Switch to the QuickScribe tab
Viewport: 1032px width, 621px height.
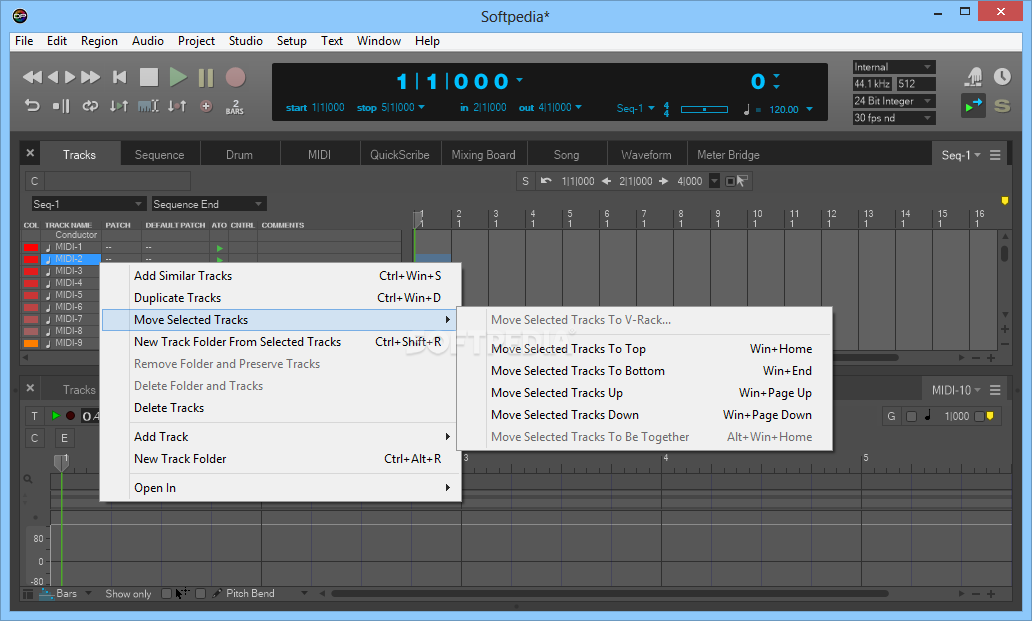tap(400, 155)
